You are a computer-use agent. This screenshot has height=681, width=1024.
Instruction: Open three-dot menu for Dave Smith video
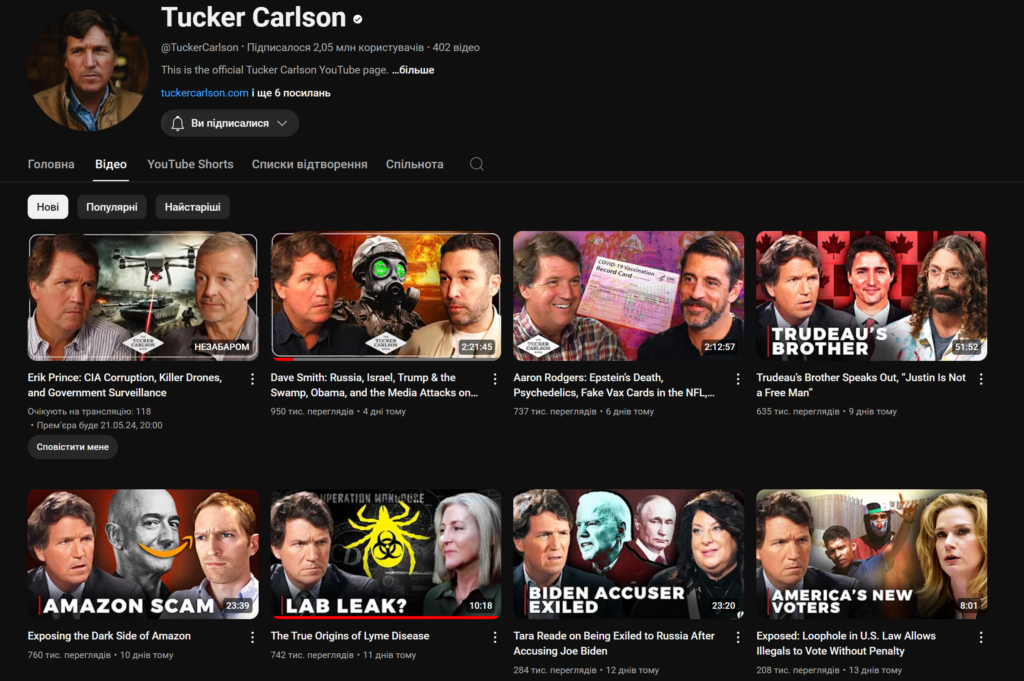pyautogui.click(x=495, y=379)
